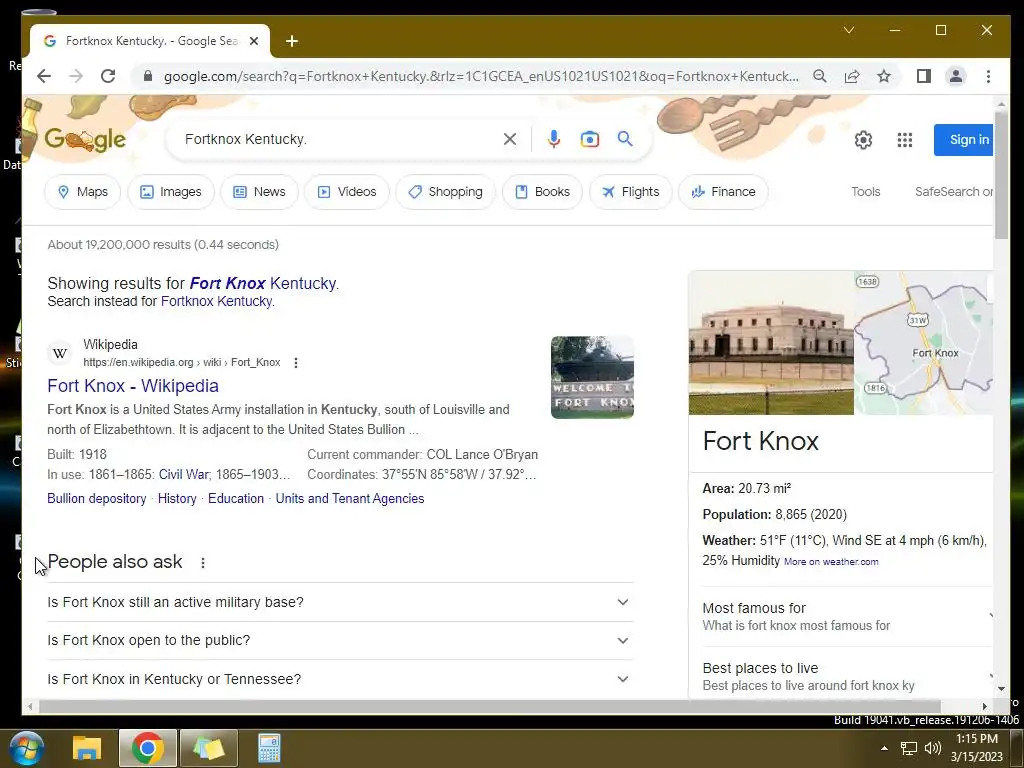Open search Tools
1024x768 pixels.
[865, 192]
